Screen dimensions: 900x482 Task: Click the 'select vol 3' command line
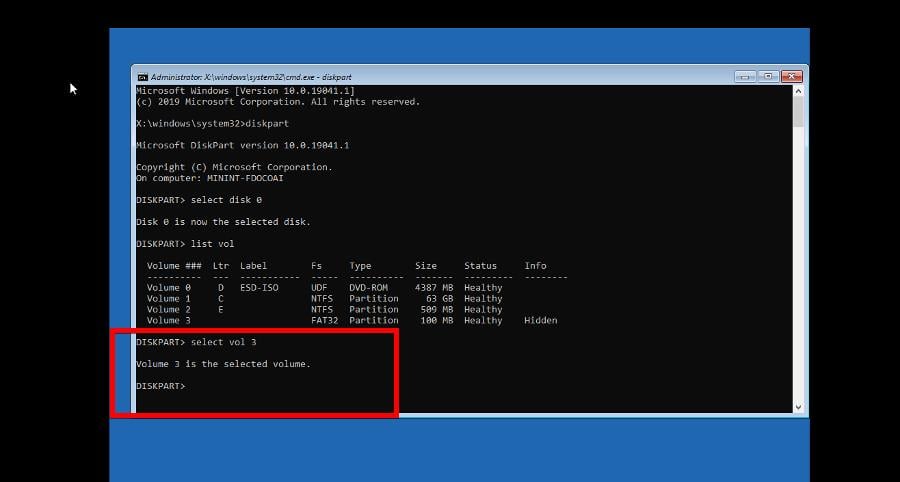click(196, 342)
